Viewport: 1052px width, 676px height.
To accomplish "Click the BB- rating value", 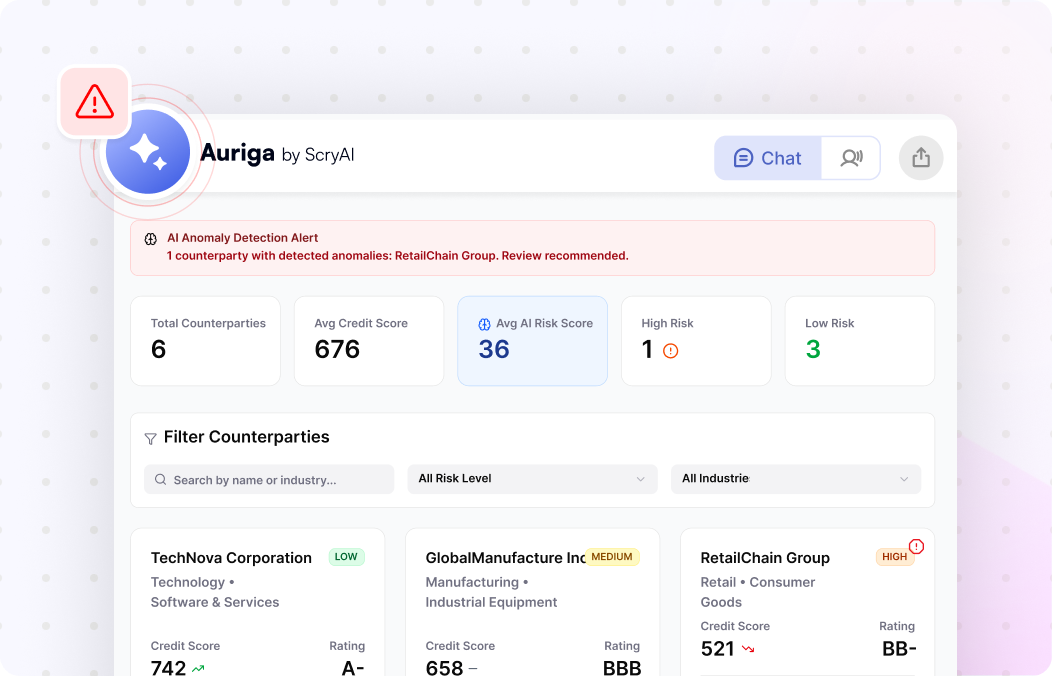I will pyautogui.click(x=899, y=649).
